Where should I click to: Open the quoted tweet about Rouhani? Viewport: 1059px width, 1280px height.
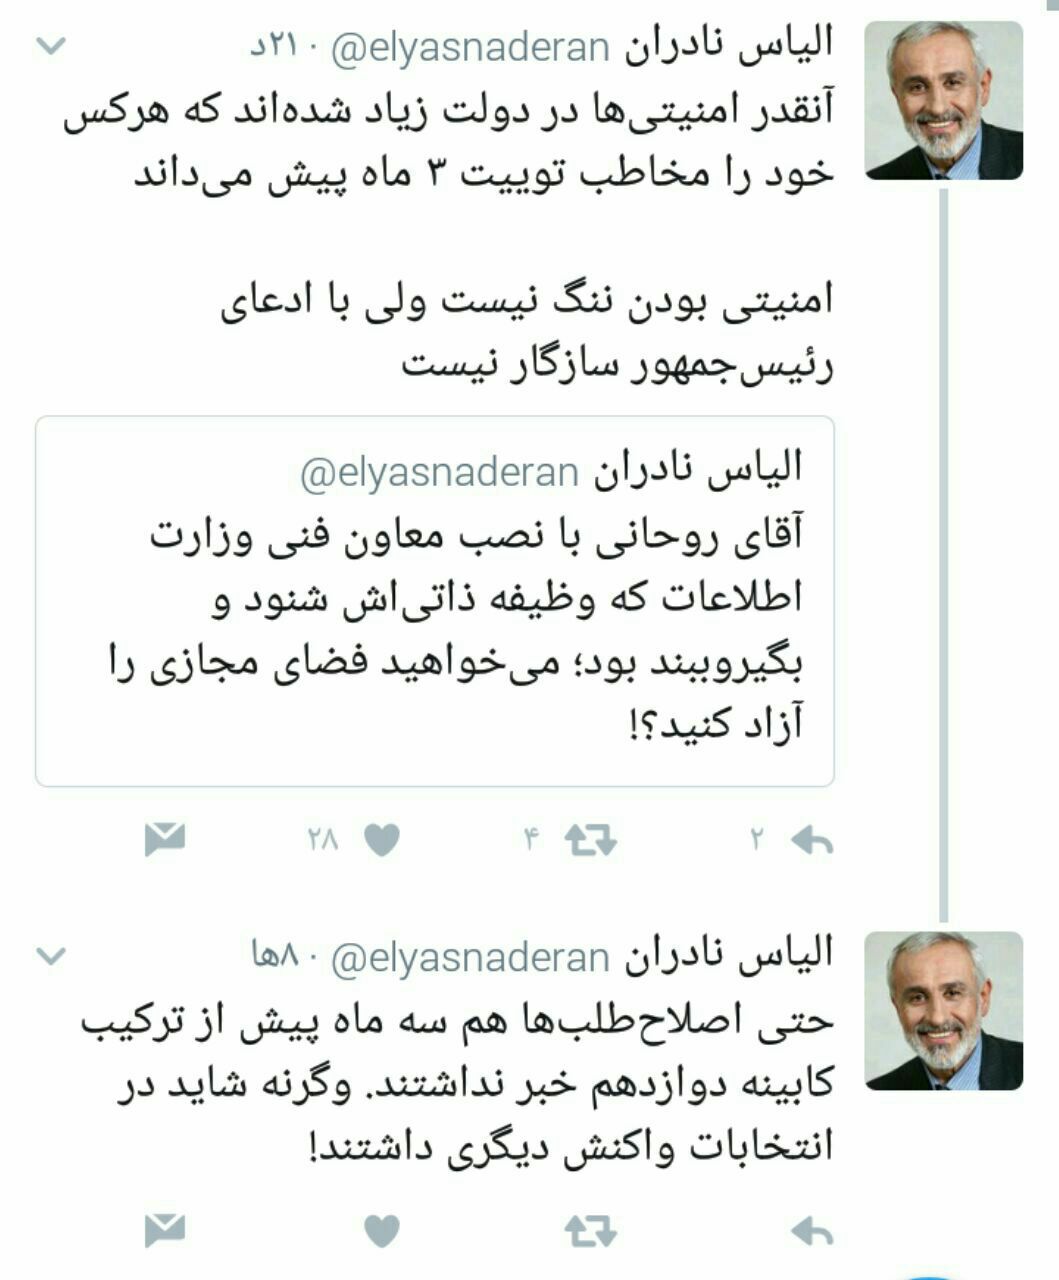pyautogui.click(x=435, y=601)
